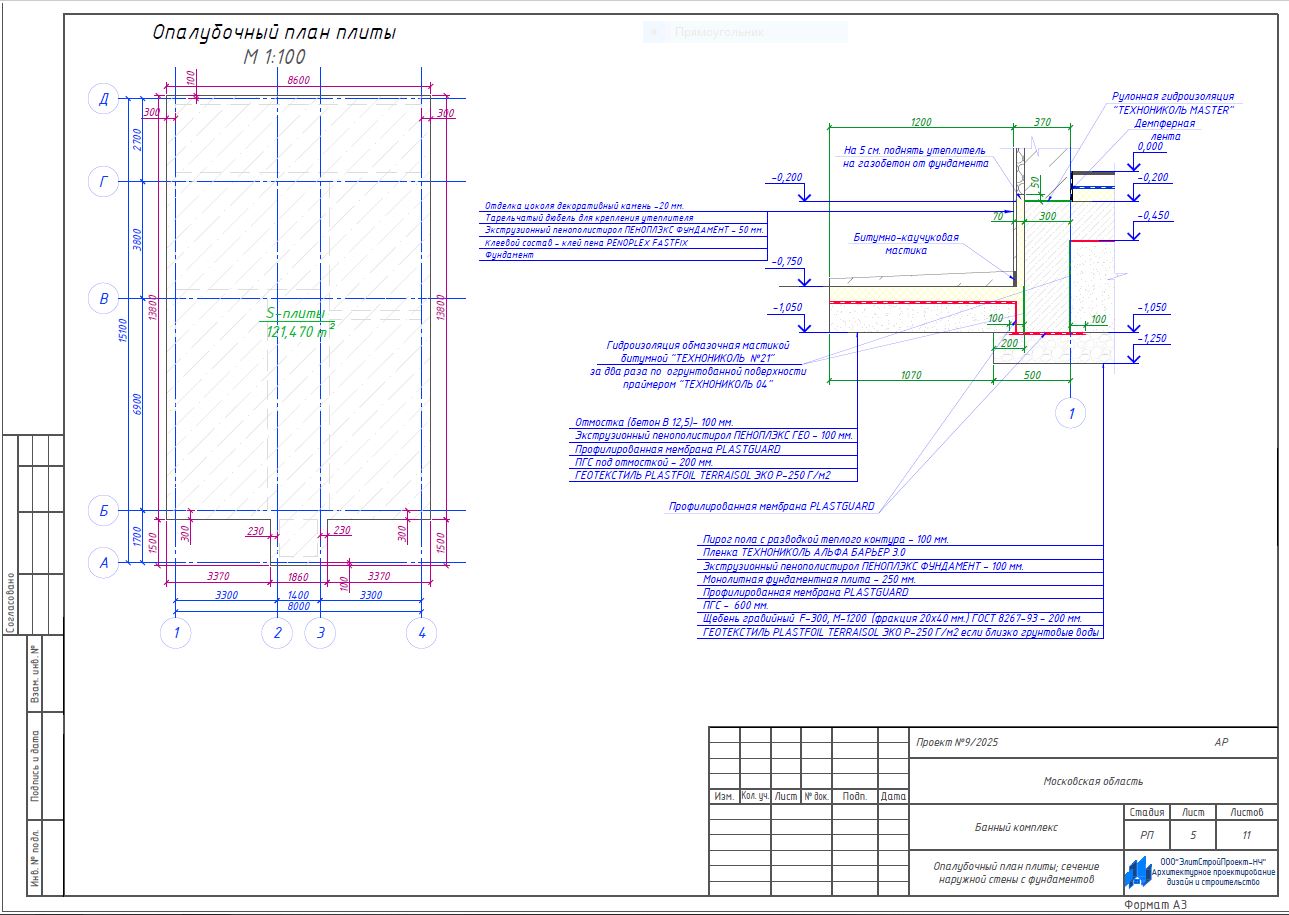
Task: Click 'ПГС под отмосткой - 200 мм.' line
Action: tap(644, 462)
